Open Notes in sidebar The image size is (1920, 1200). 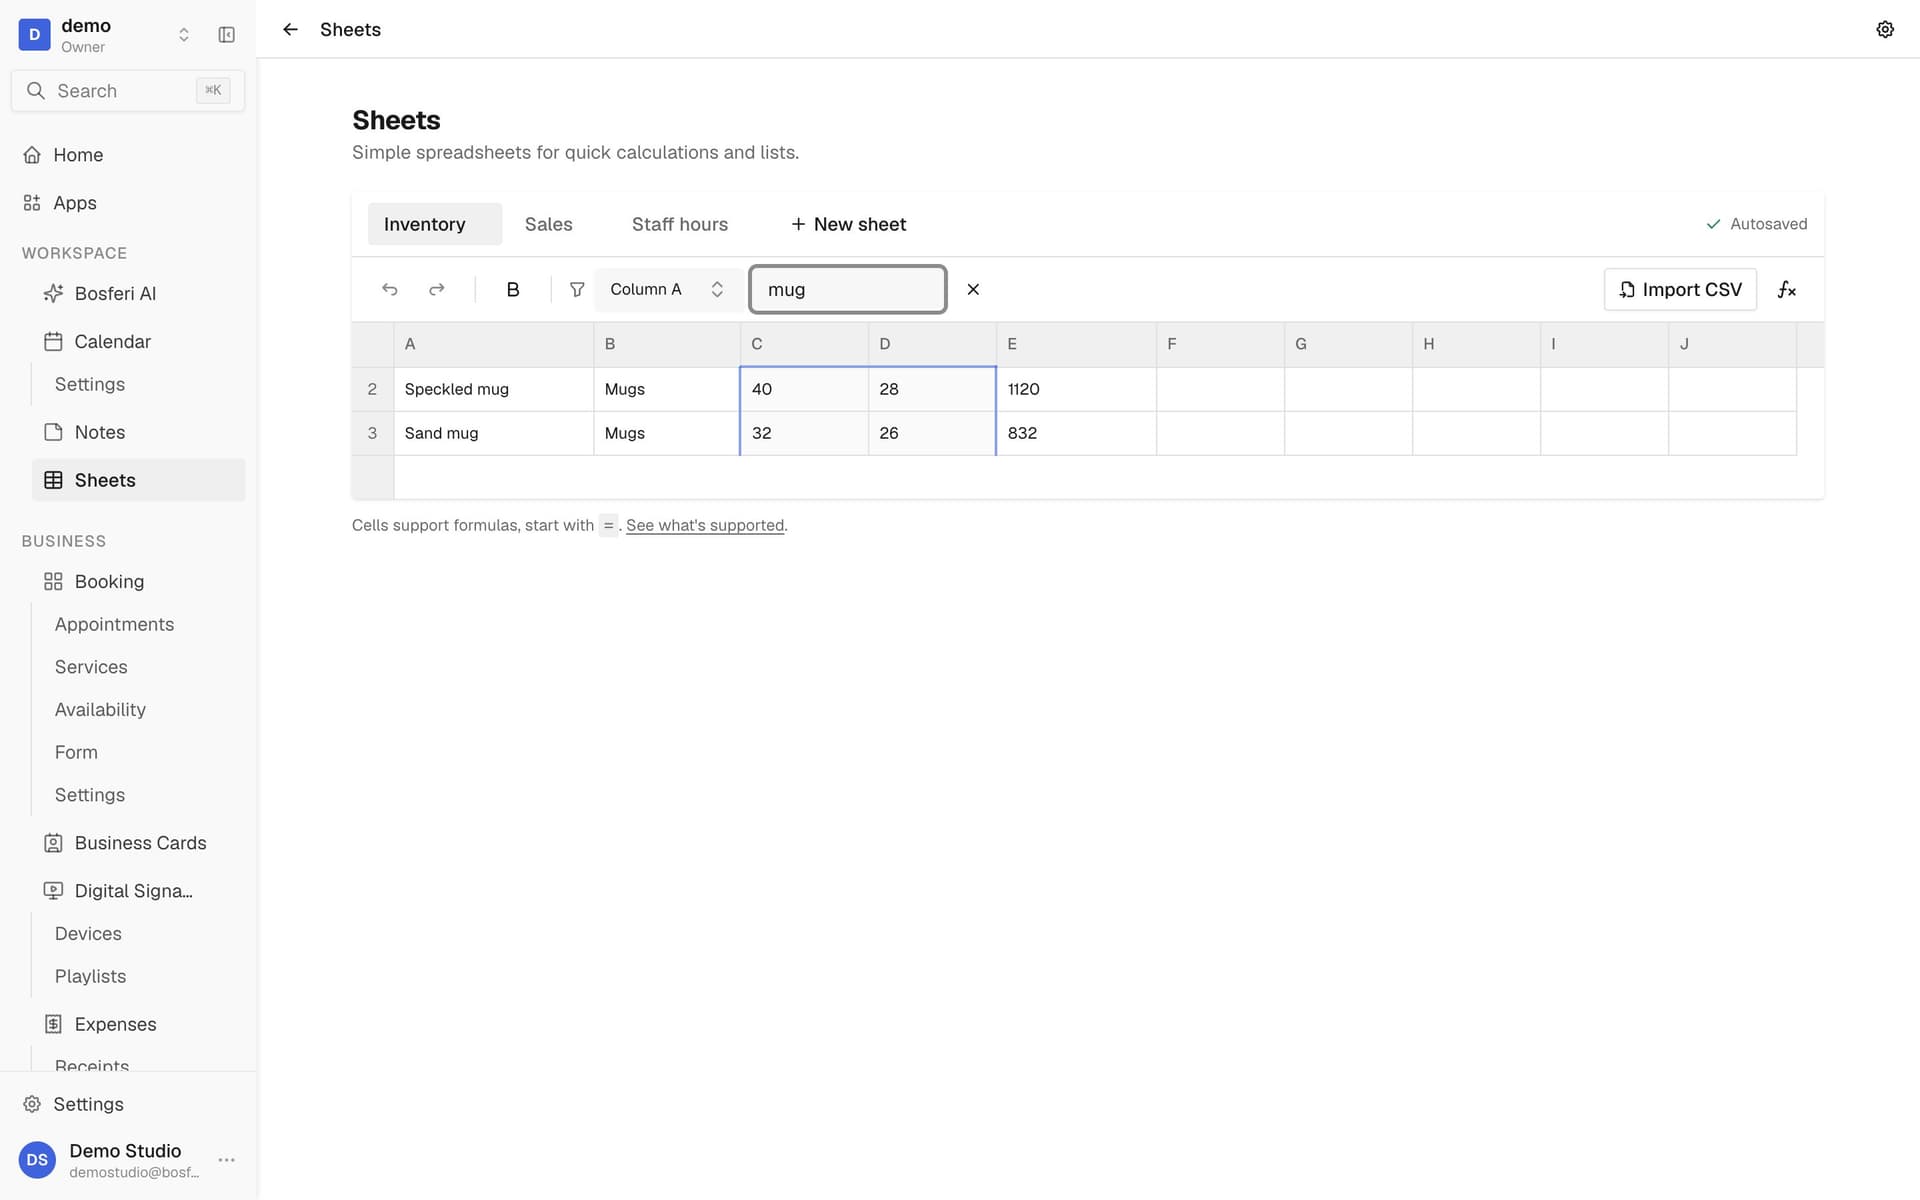(138, 432)
